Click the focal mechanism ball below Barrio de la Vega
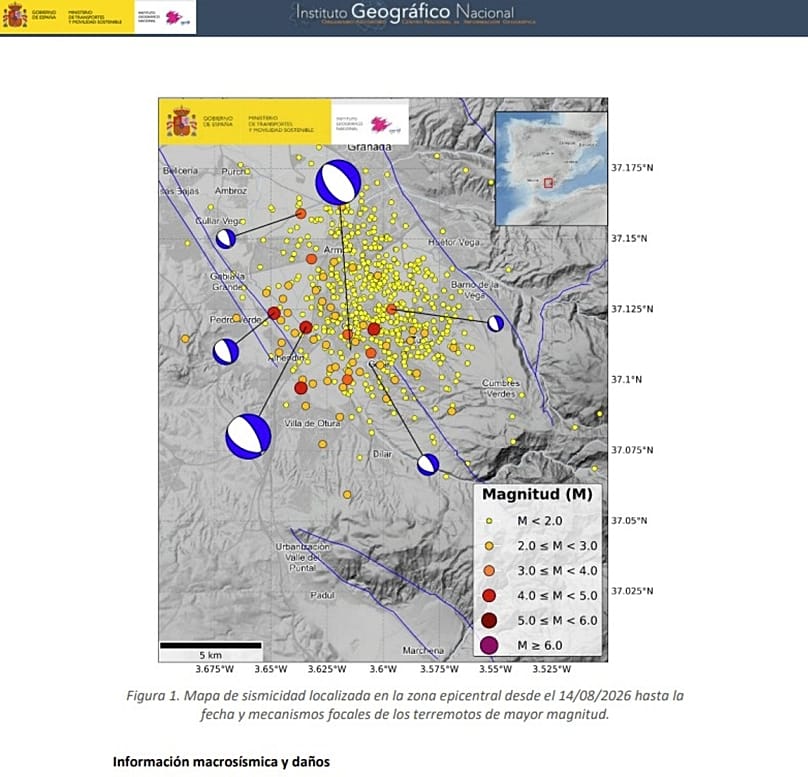This screenshot has width=808, height=777. click(x=495, y=324)
